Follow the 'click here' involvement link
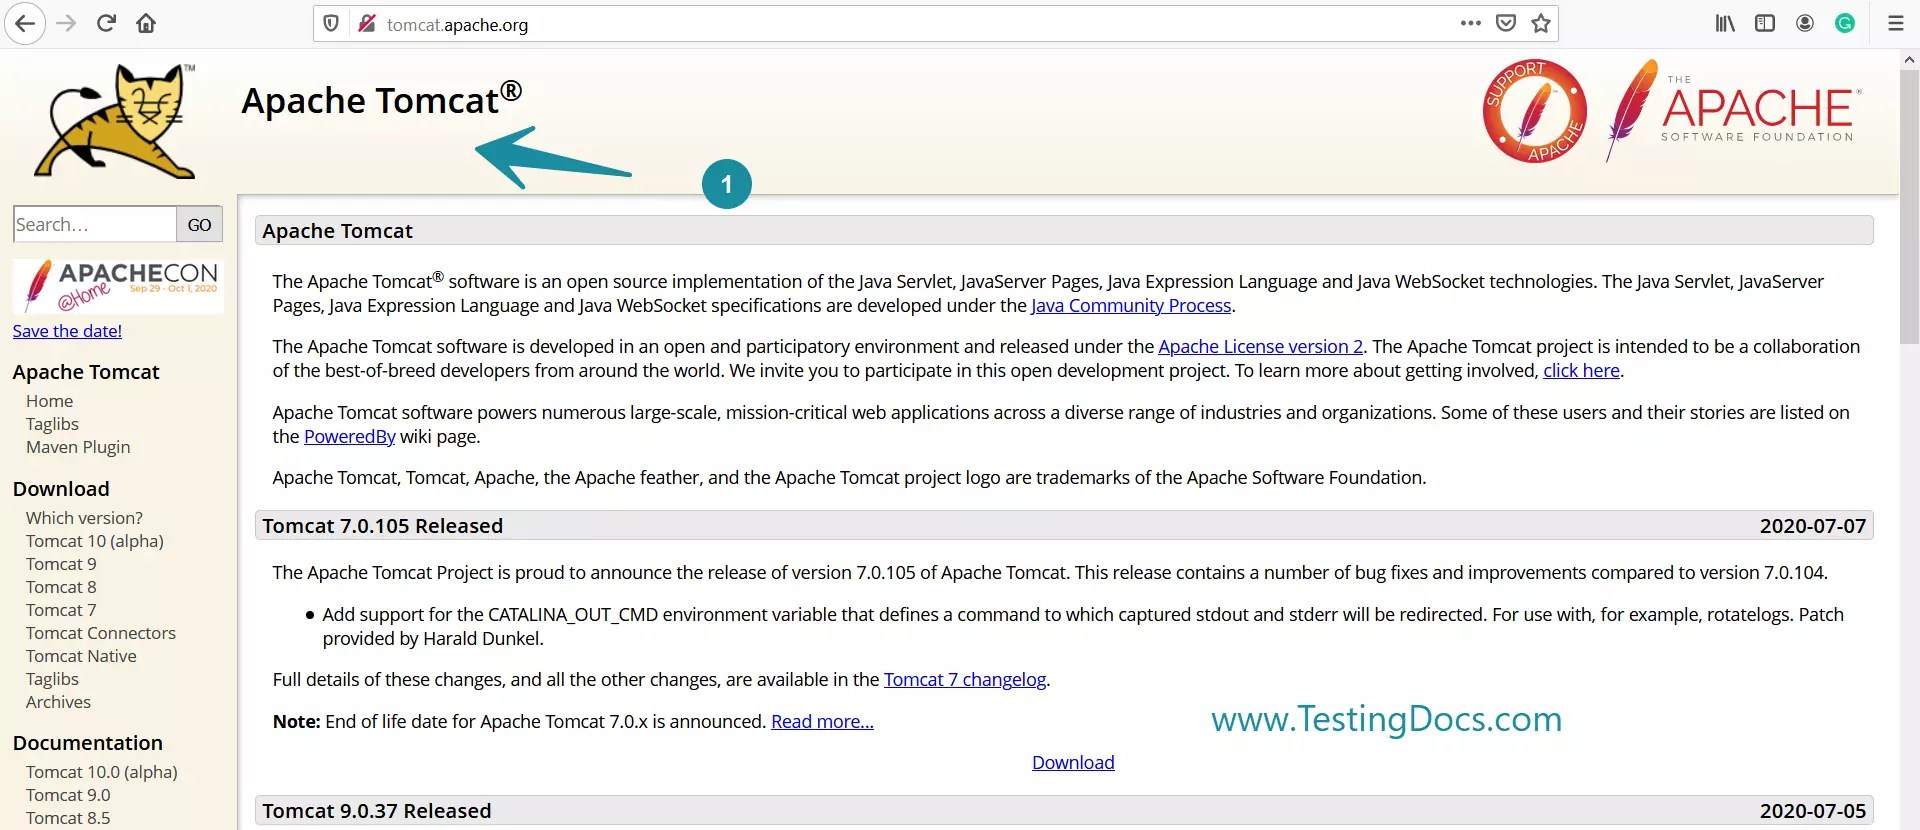Viewport: 1920px width, 830px height. point(1581,371)
